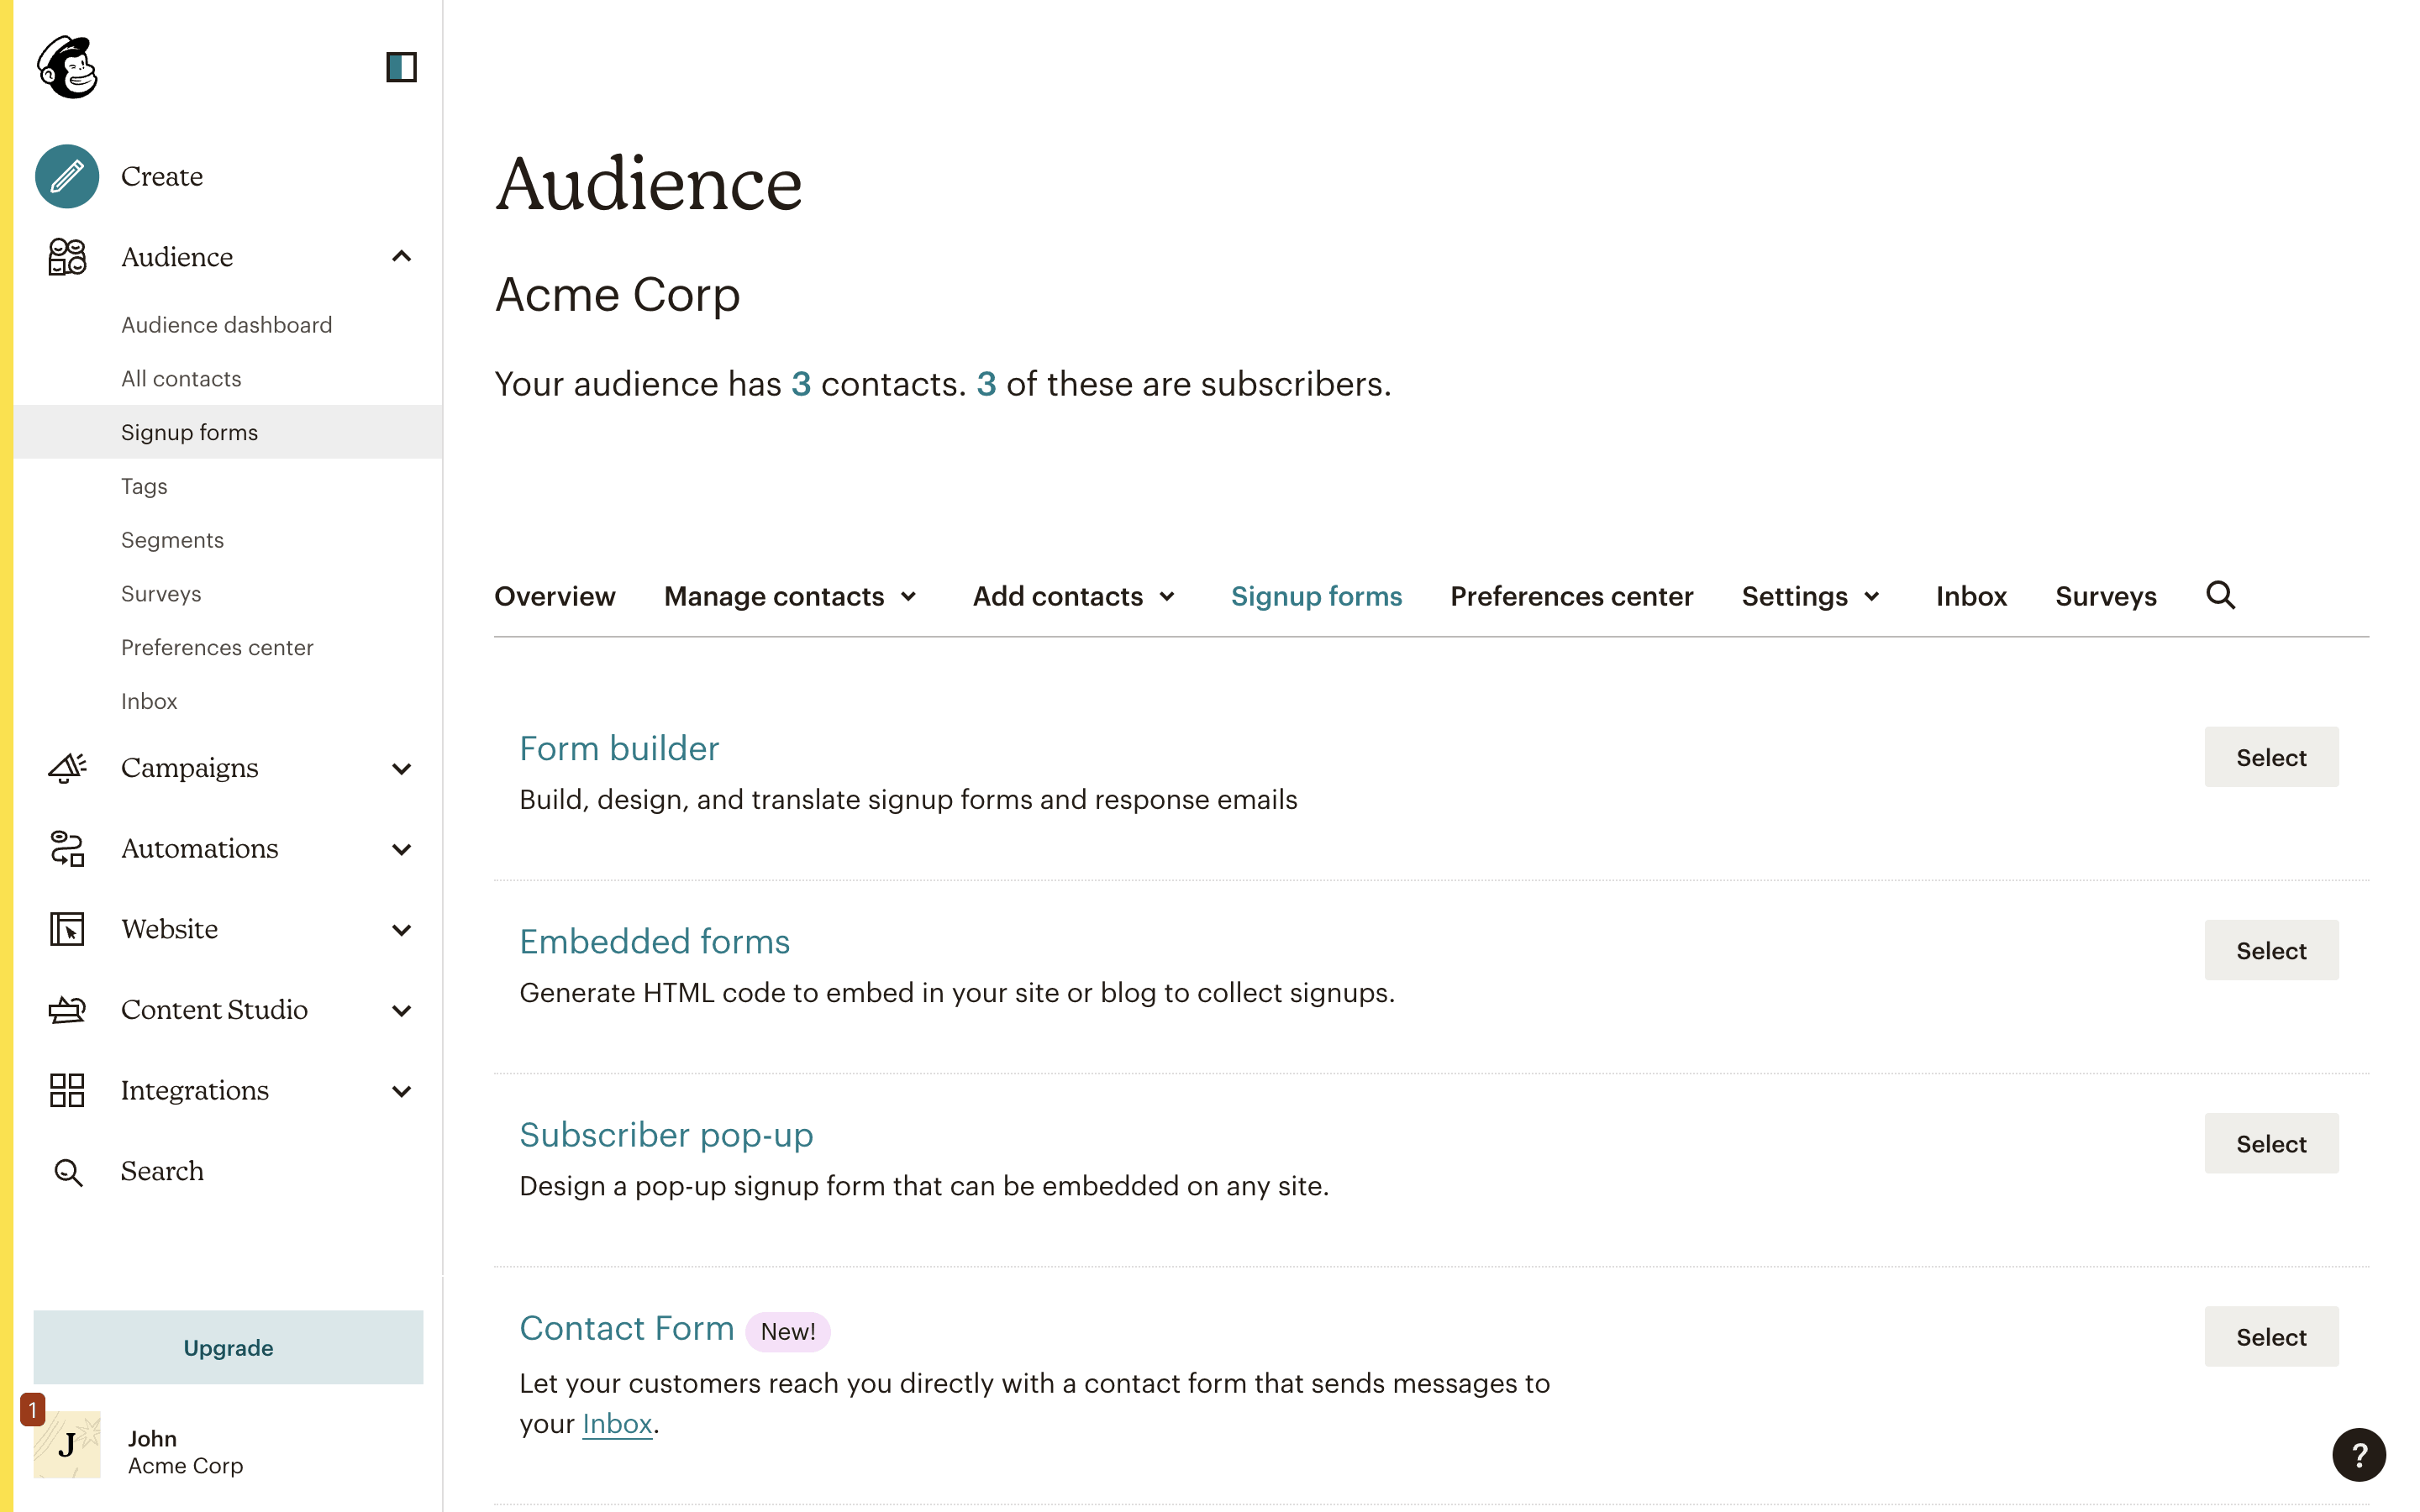Switch to the Preferences center tab
This screenshot has width=2420, height=1512.
(1571, 596)
